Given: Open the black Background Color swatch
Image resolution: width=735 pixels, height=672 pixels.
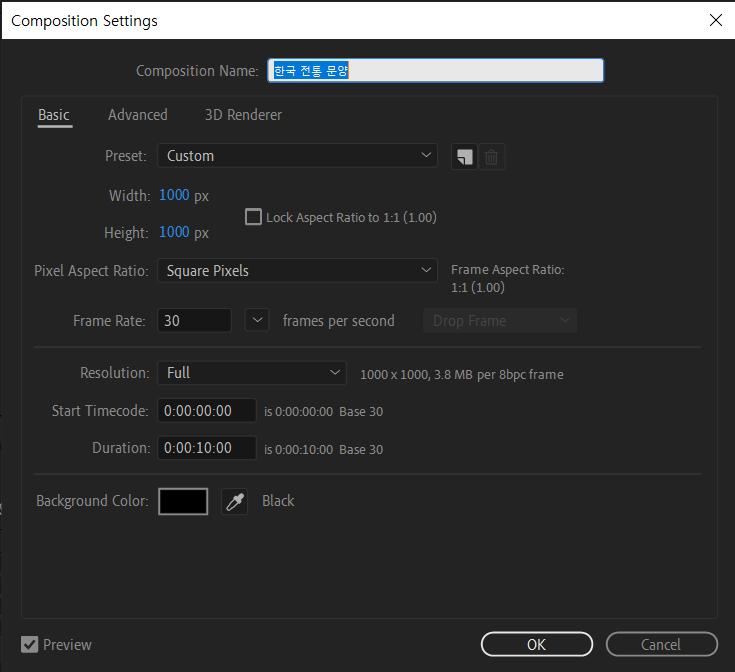Looking at the screenshot, I should pos(183,501).
